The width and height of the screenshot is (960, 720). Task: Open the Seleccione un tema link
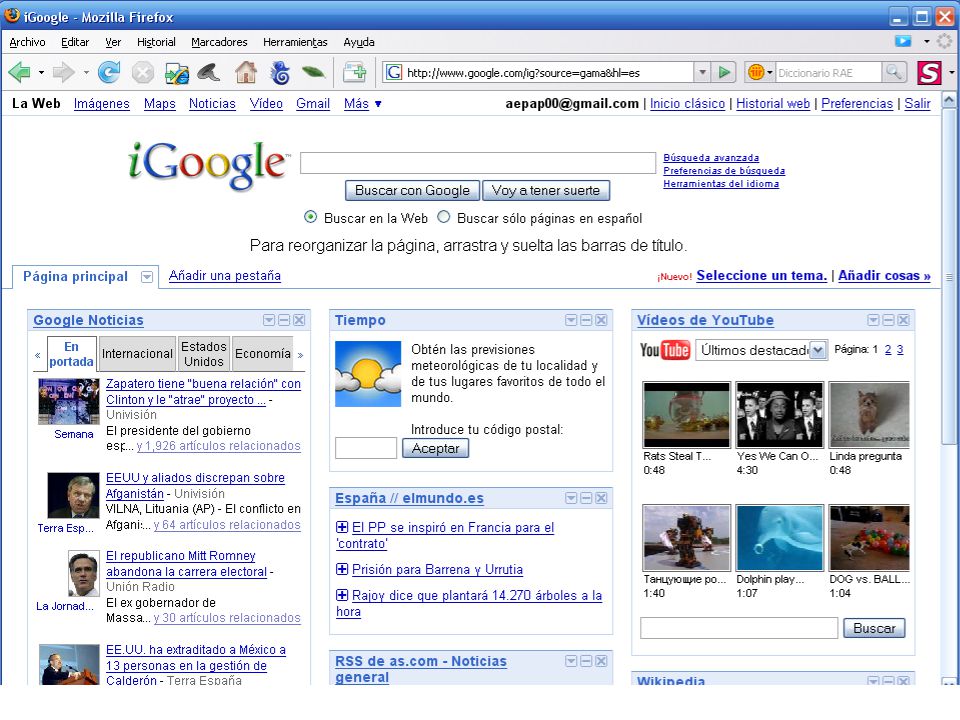(x=762, y=276)
